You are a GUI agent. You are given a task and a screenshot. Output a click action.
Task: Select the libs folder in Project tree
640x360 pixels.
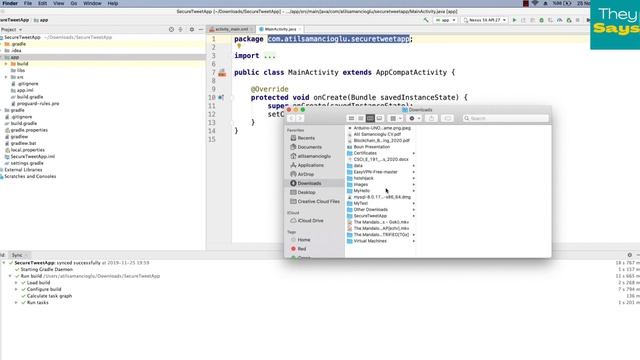click(18, 71)
